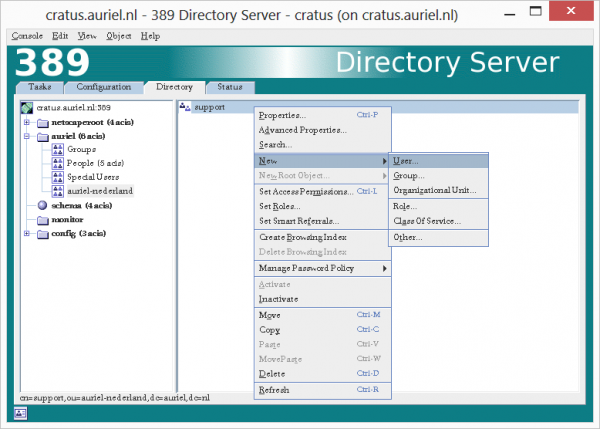Image resolution: width=600 pixels, height=429 pixels.
Task: Choose User from the New submenu
Action: point(406,161)
